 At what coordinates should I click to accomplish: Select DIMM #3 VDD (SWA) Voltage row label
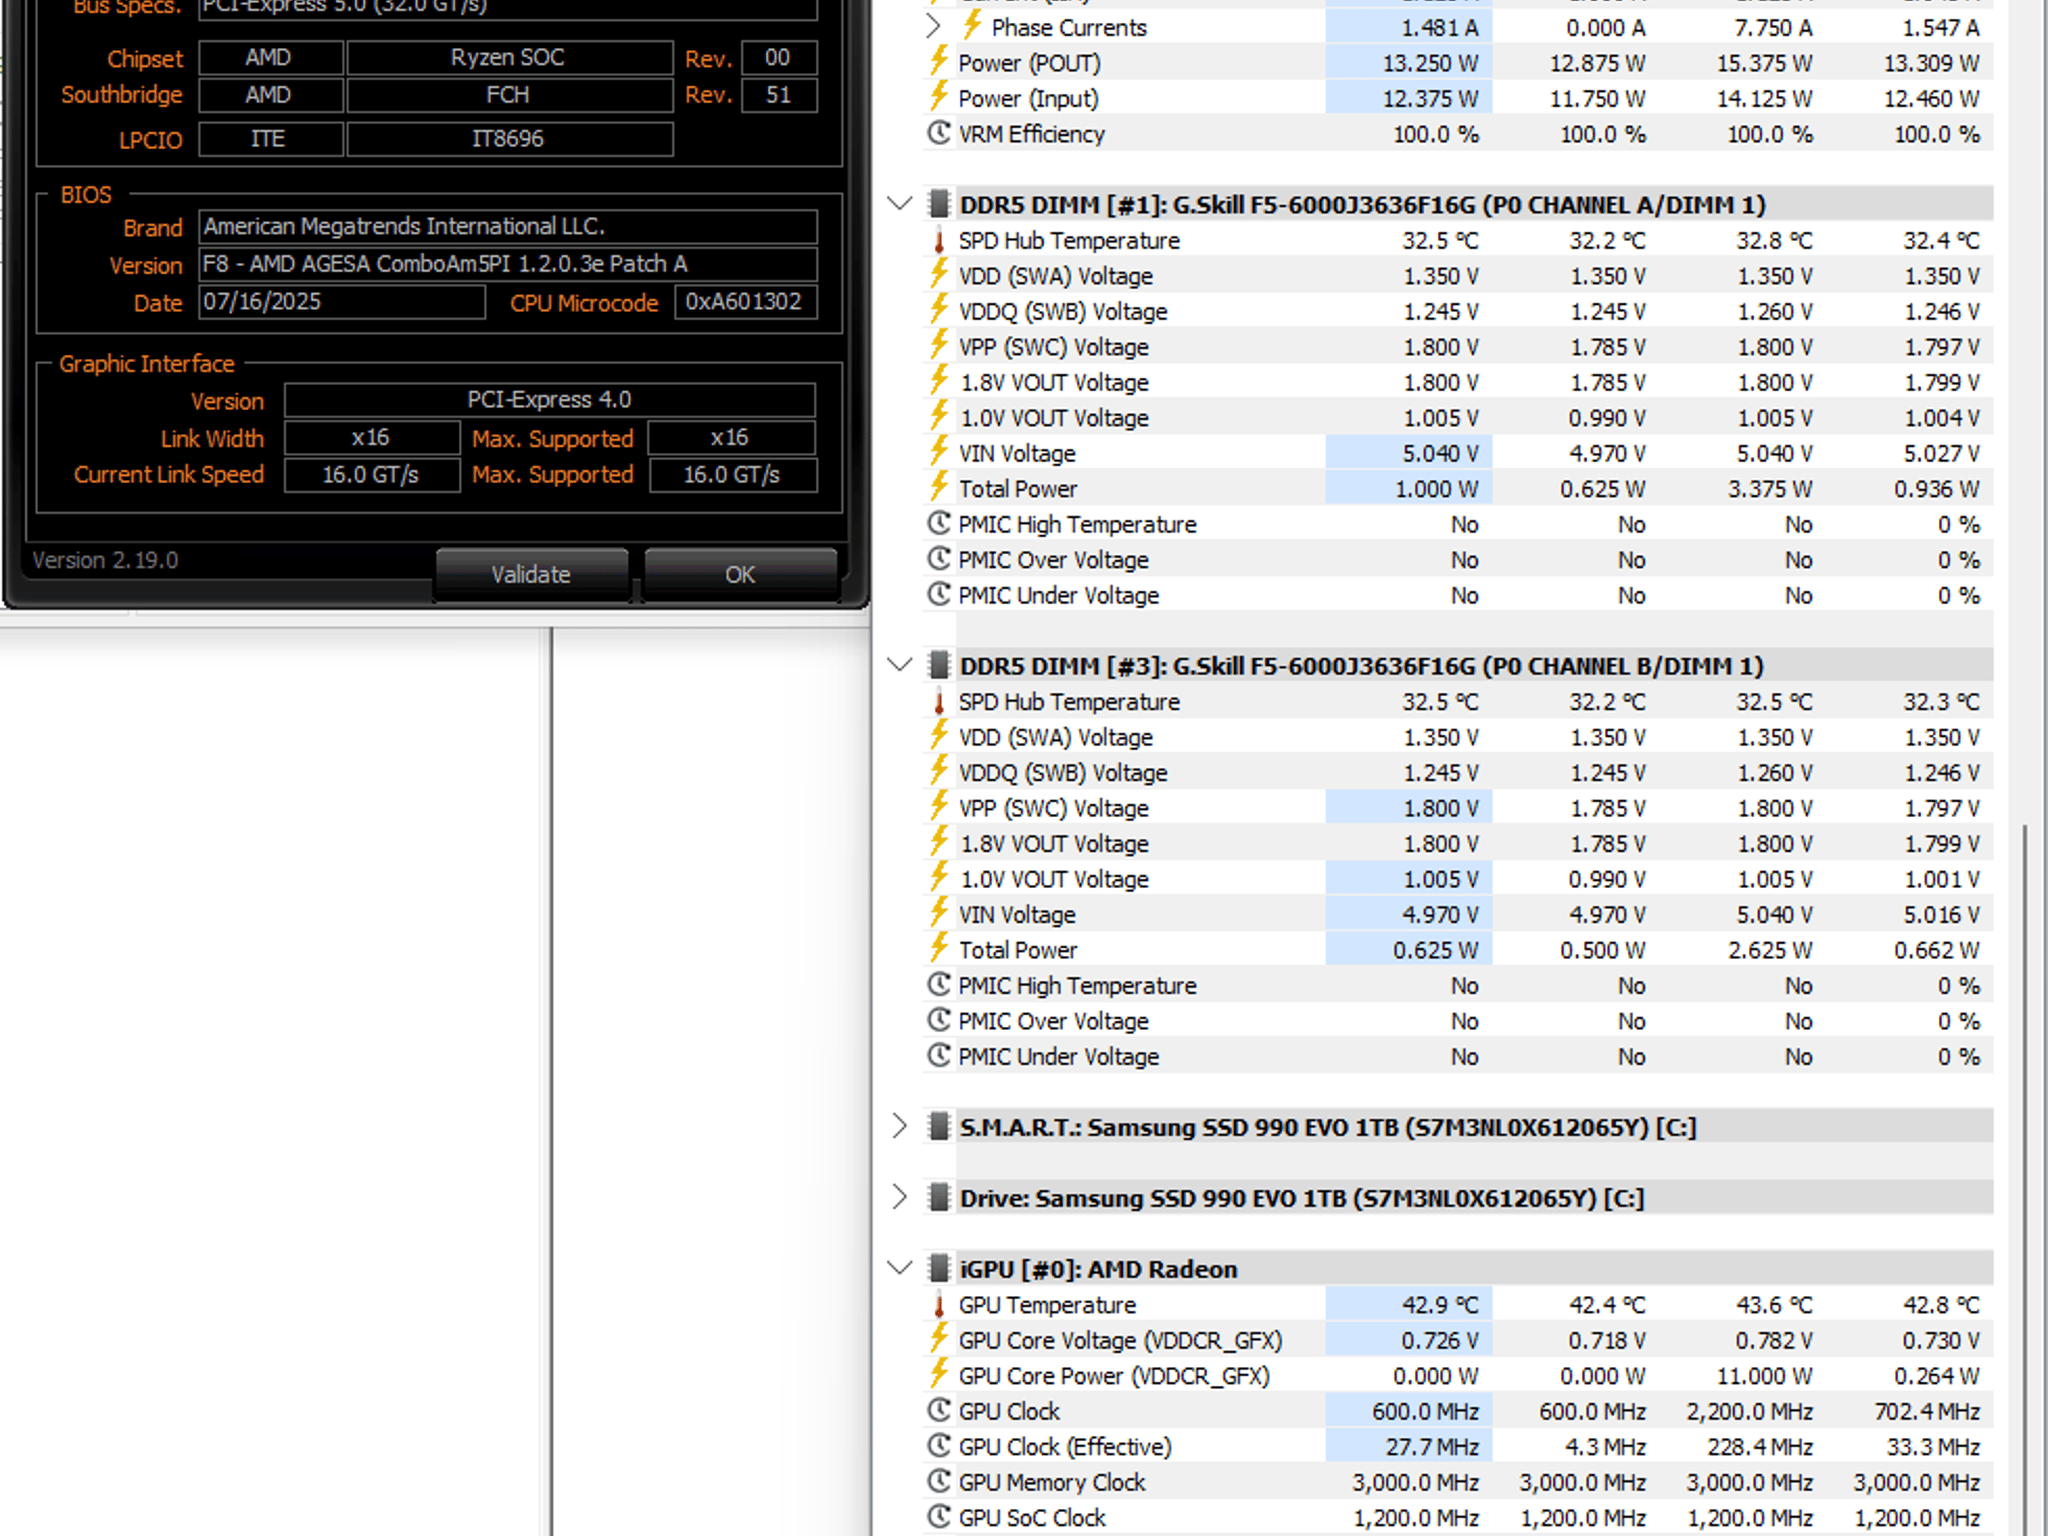pyautogui.click(x=1056, y=738)
